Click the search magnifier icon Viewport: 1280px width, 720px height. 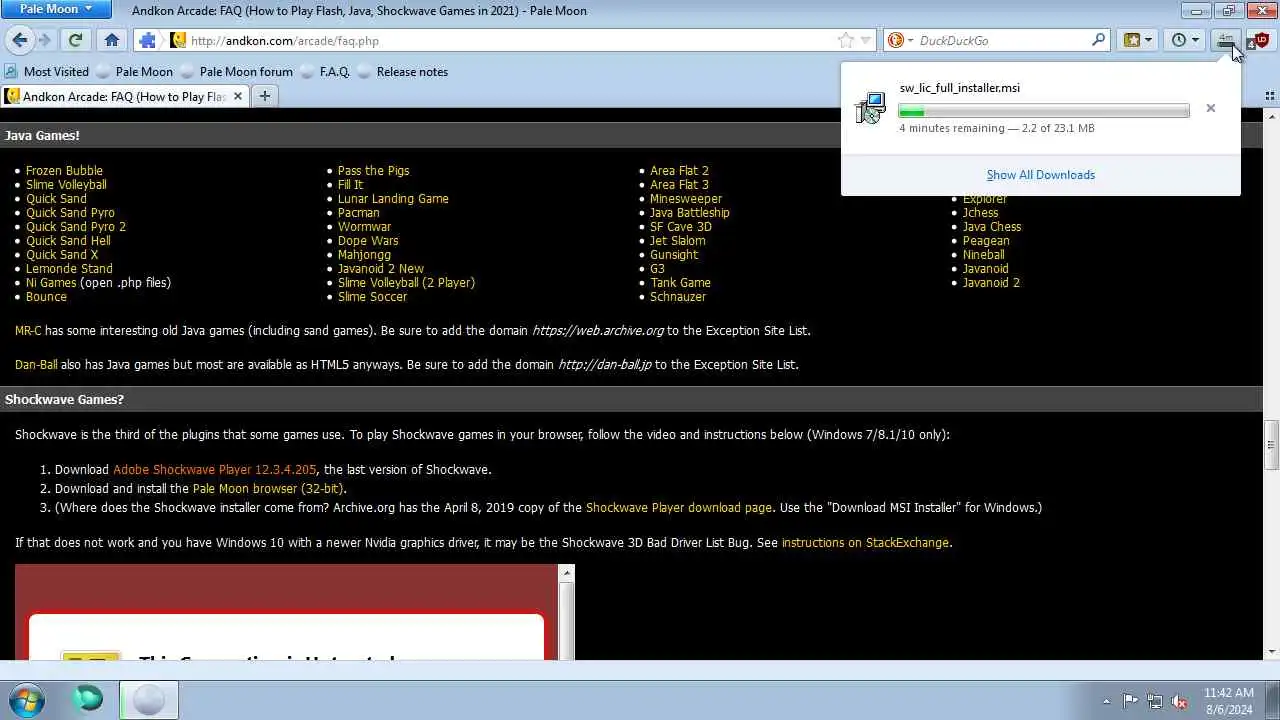(x=1098, y=41)
